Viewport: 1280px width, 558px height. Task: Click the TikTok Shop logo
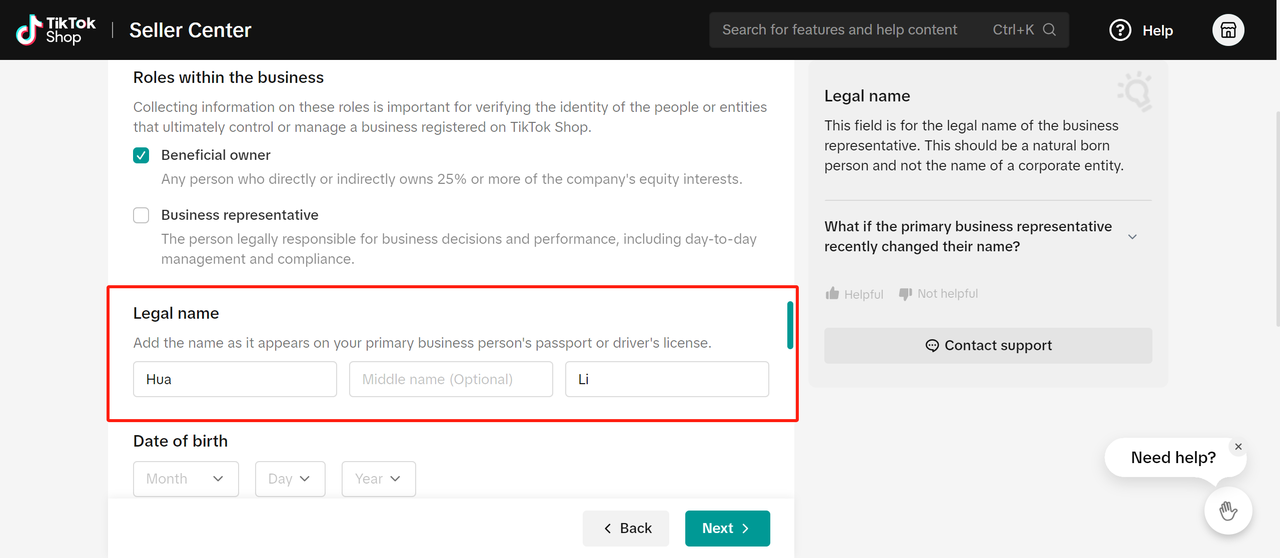point(56,30)
